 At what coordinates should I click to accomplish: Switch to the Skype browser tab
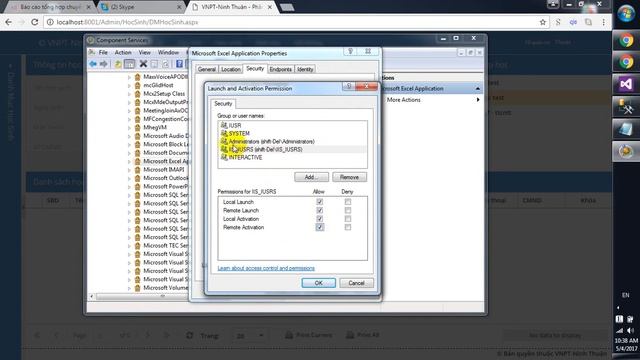click(x=141, y=7)
